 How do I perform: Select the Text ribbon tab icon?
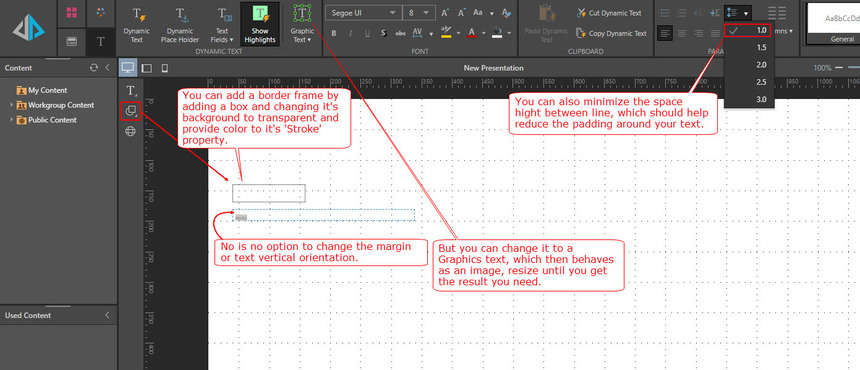100,42
